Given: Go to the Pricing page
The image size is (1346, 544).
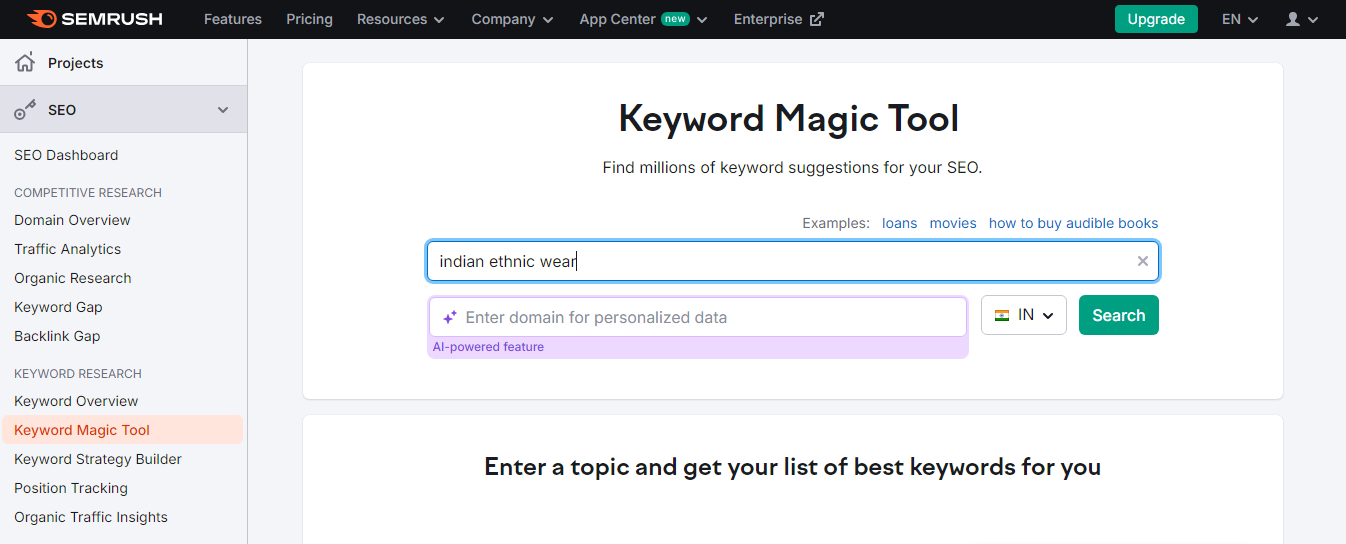Looking at the screenshot, I should click(x=309, y=19).
